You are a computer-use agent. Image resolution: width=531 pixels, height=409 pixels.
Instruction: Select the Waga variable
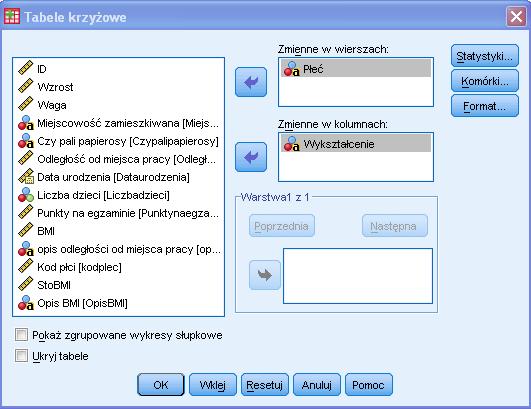pos(119,105)
